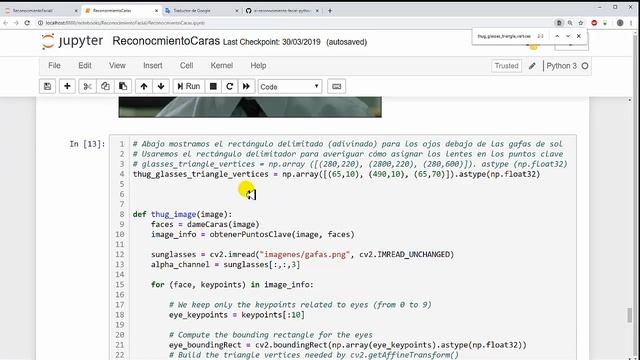
Task: Open the Chrome three-dot menu
Action: coord(631,23)
